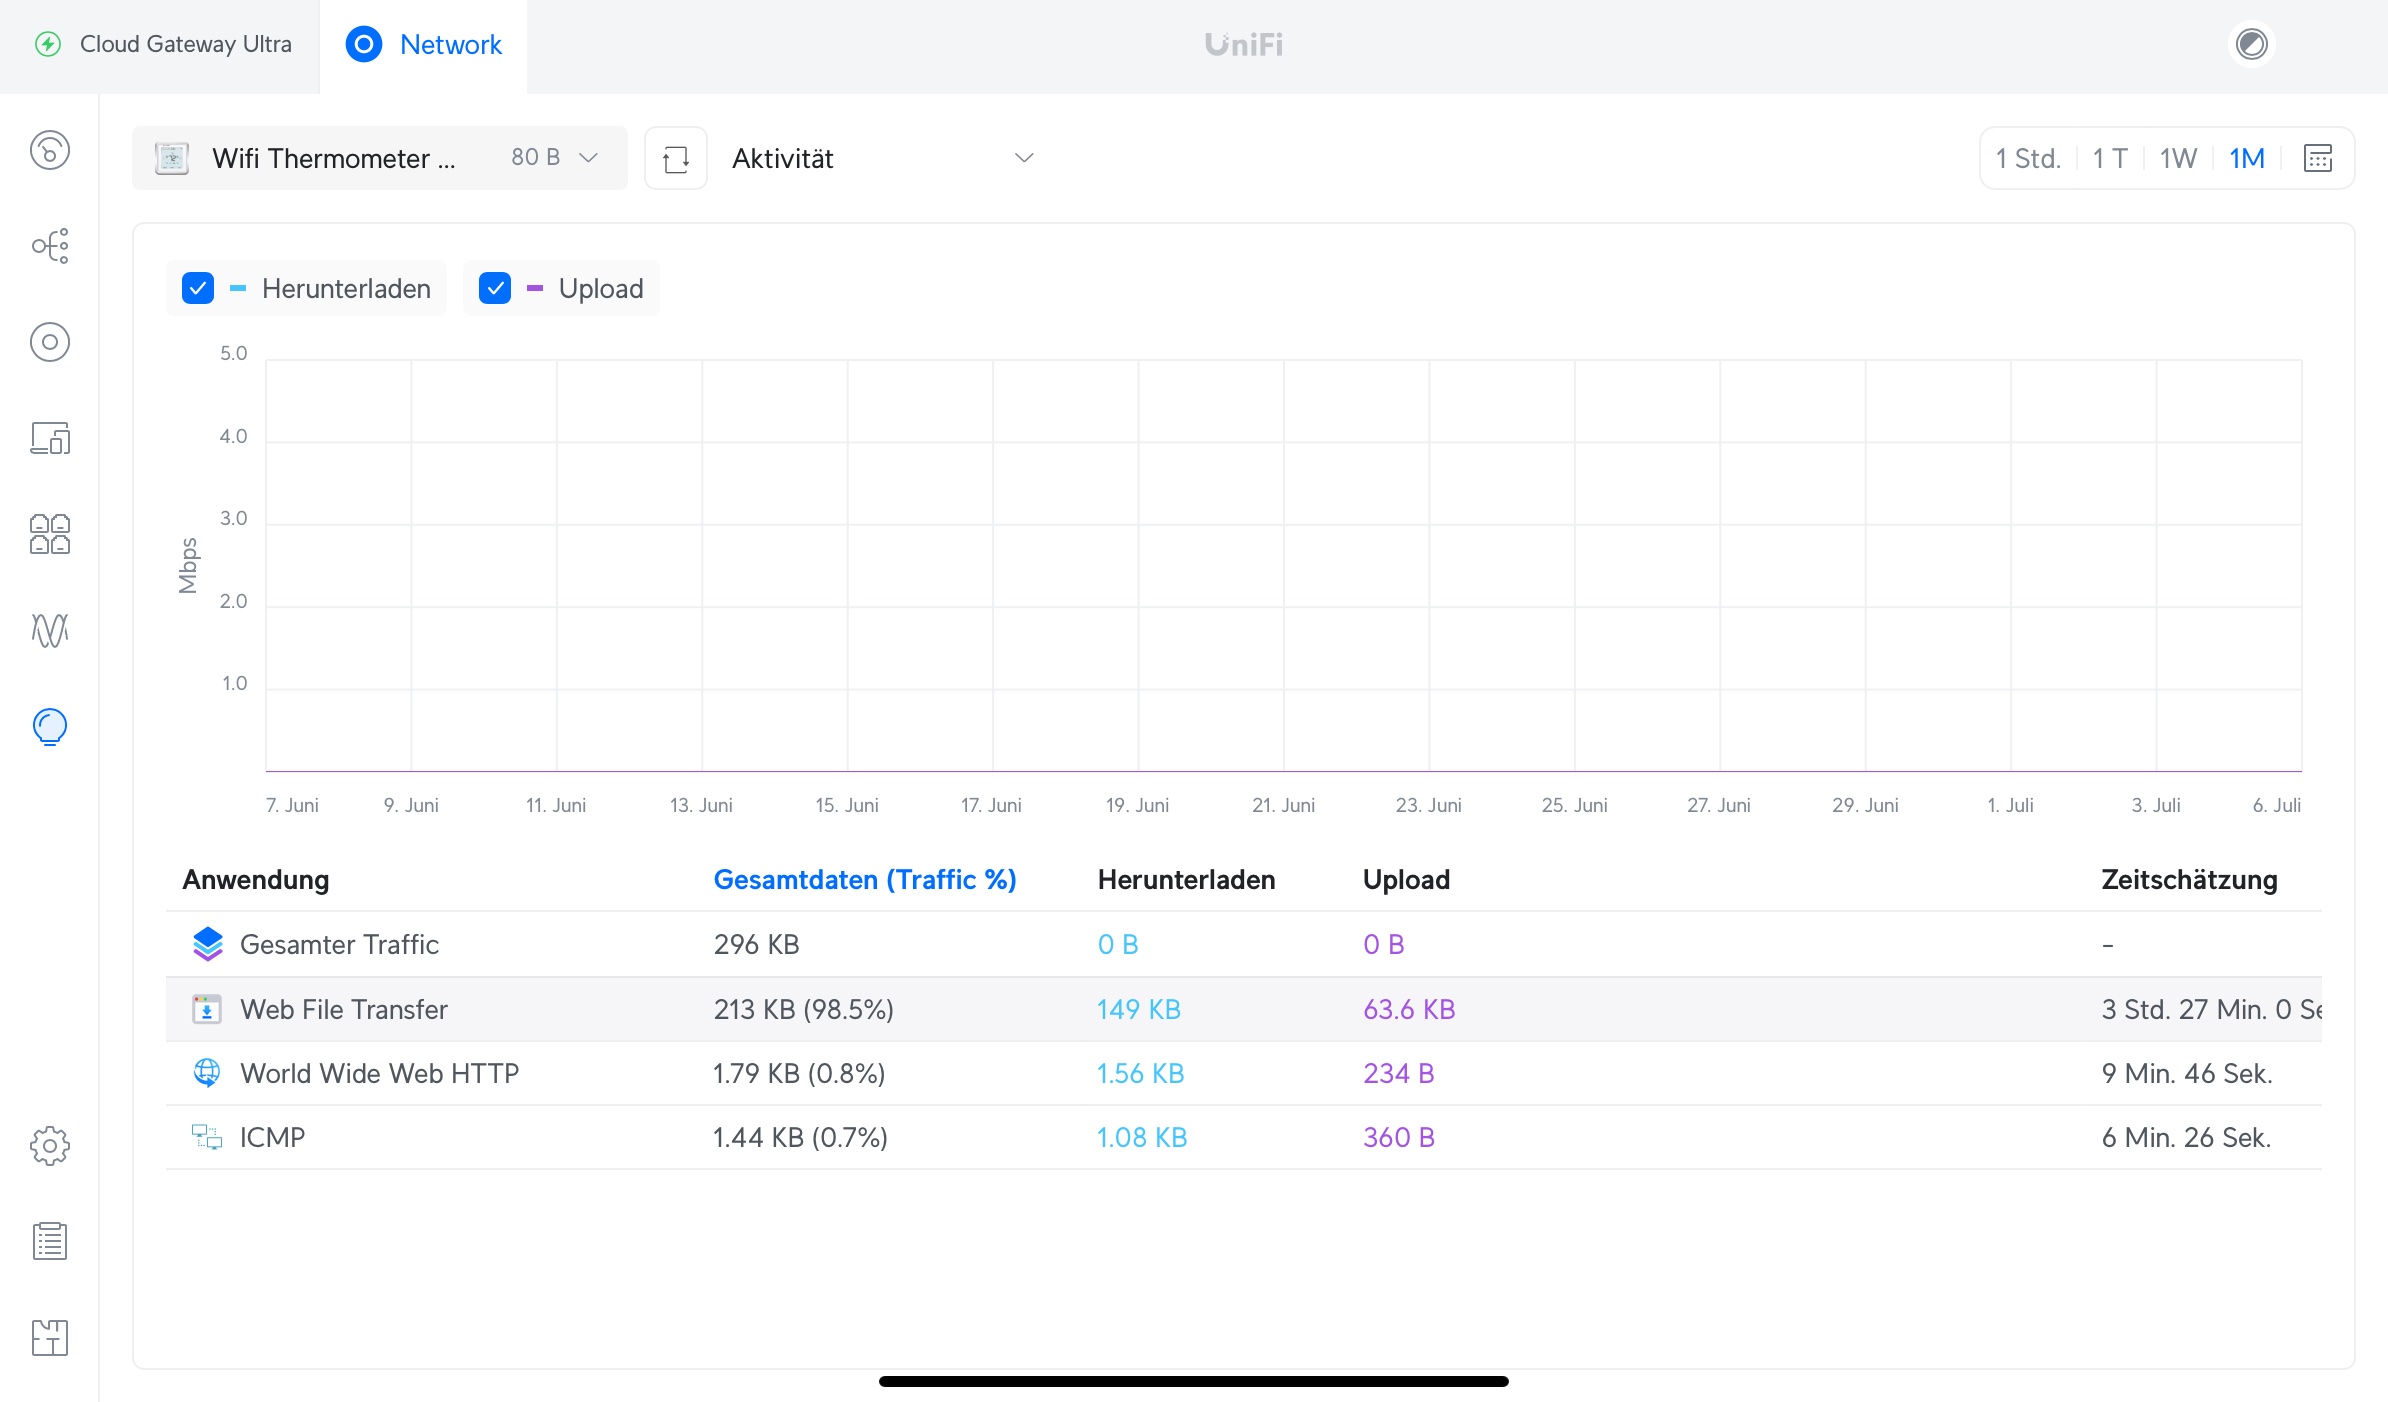Open the settings gear icon
The image size is (2388, 1402).
coord(50,1145)
